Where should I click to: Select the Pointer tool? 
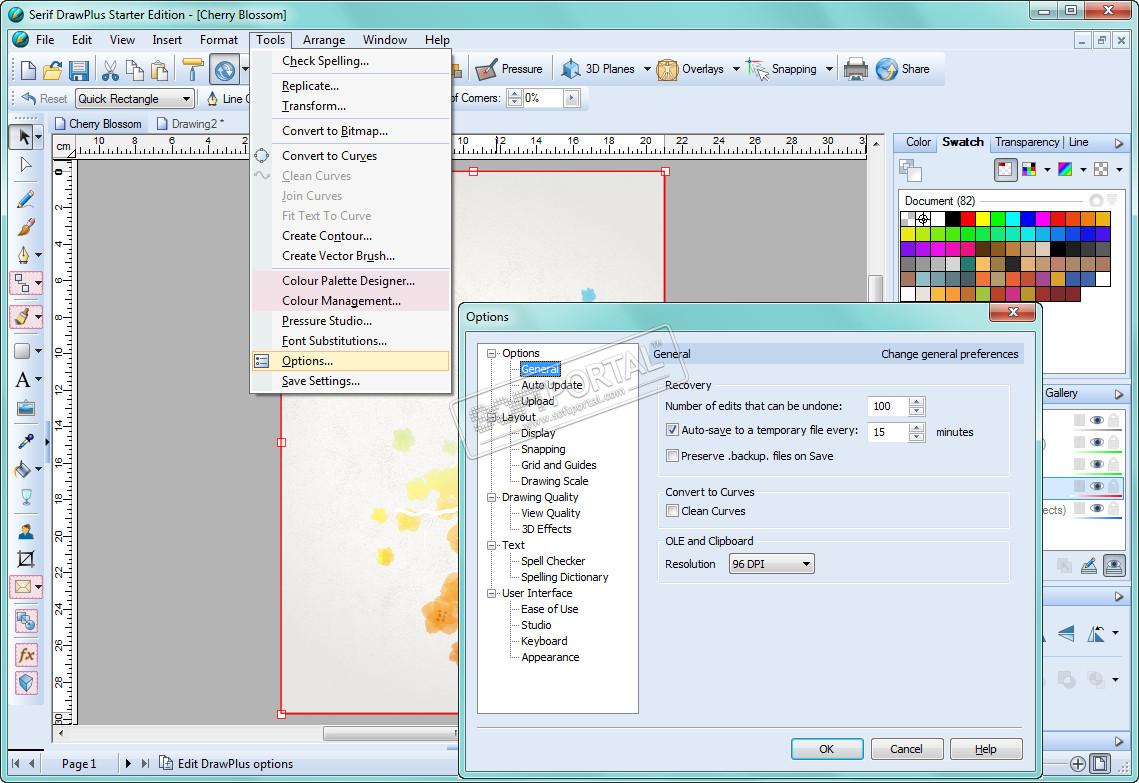tap(23, 137)
